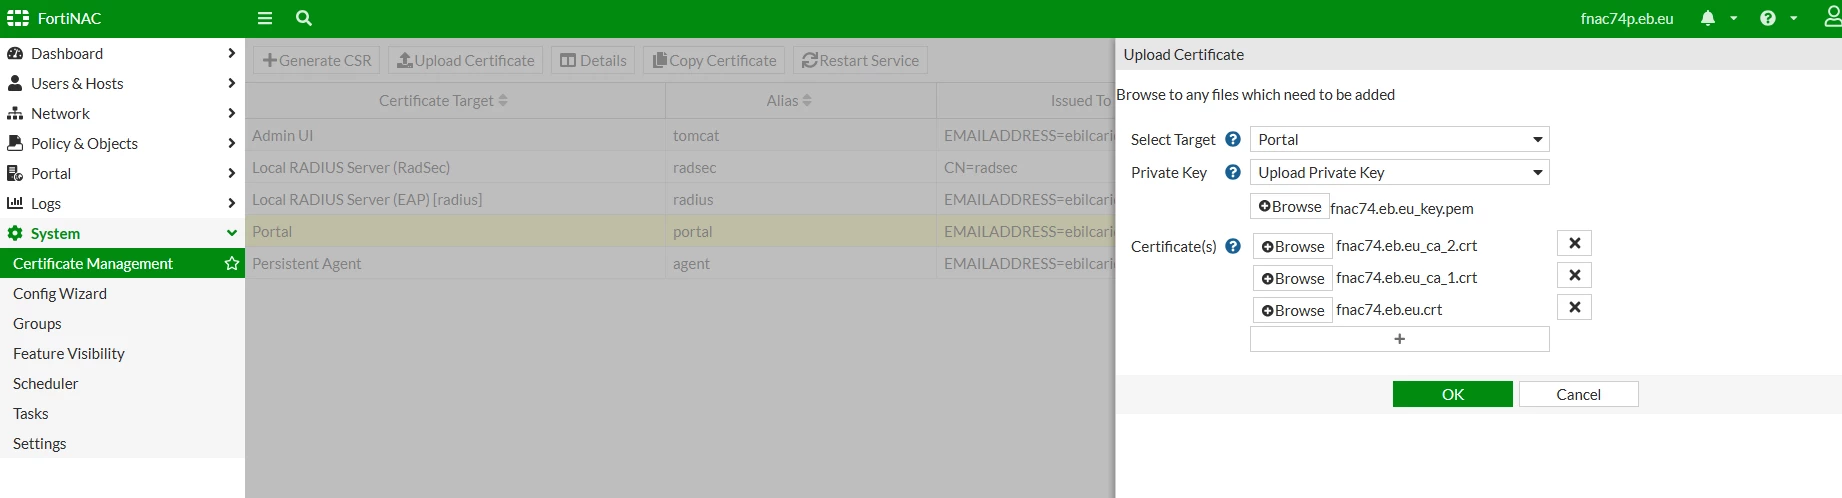The height and width of the screenshot is (498, 1842).
Task: Click Restart Service toolbar button
Action: click(x=860, y=60)
